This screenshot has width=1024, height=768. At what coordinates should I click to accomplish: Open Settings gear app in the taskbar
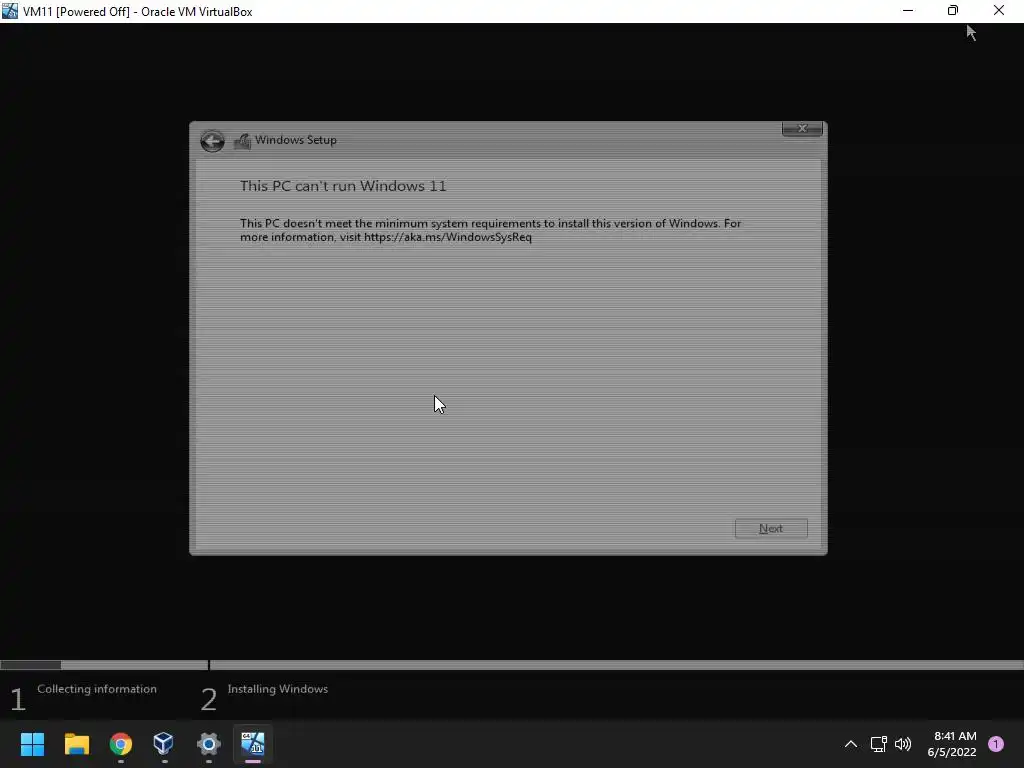coord(208,744)
